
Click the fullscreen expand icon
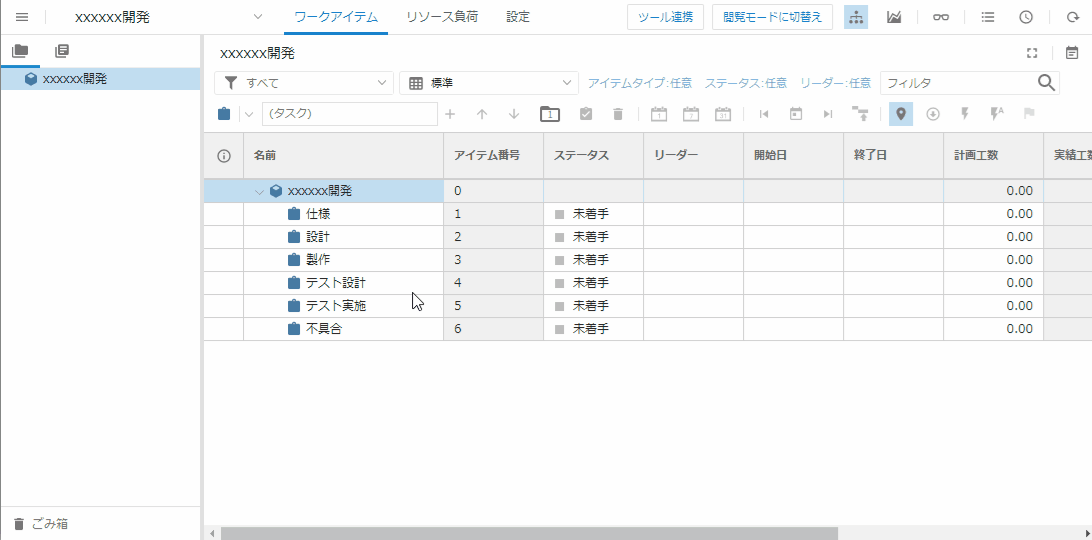[x=1032, y=53]
